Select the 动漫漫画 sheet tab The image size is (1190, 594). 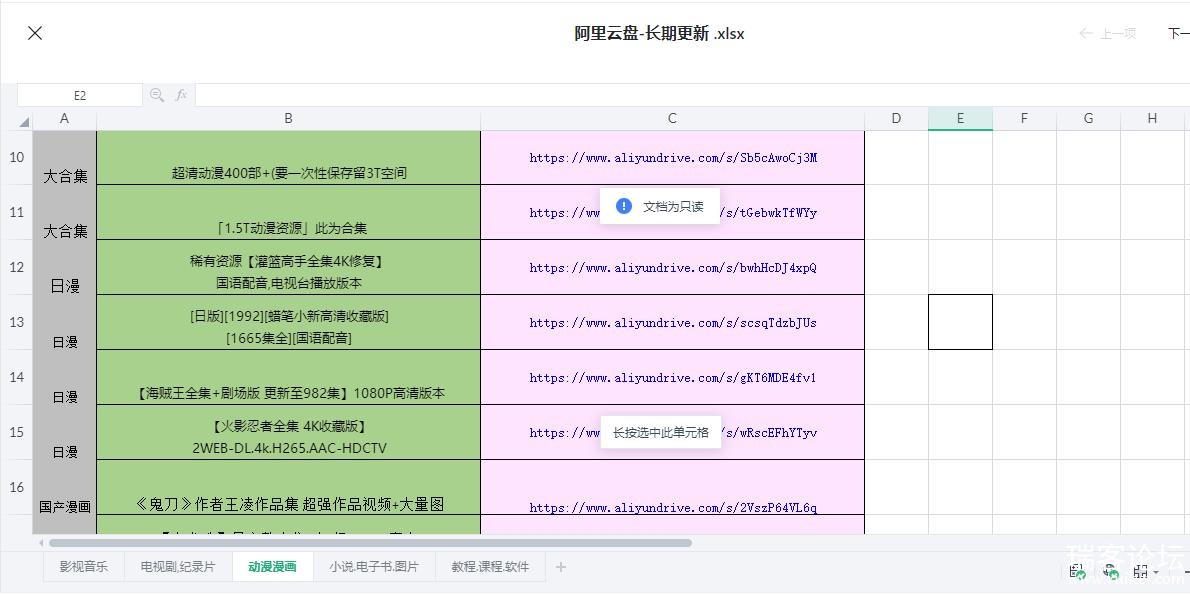pos(272,567)
